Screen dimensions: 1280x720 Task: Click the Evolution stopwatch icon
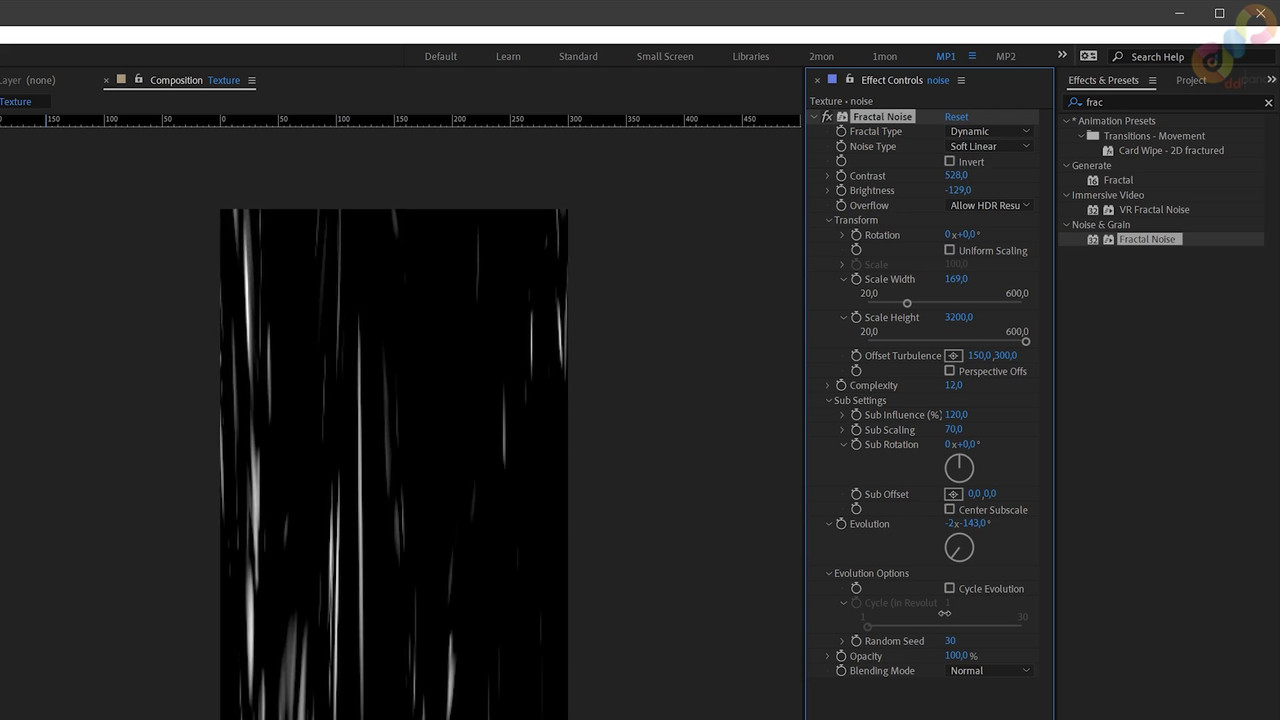coord(841,524)
